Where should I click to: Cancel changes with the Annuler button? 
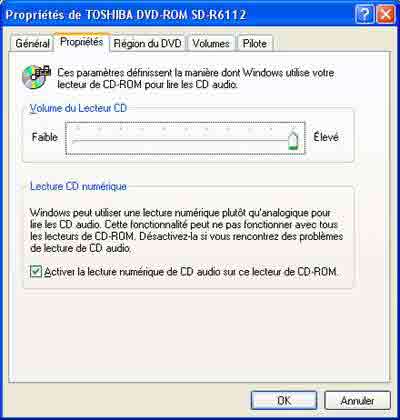coord(357,400)
